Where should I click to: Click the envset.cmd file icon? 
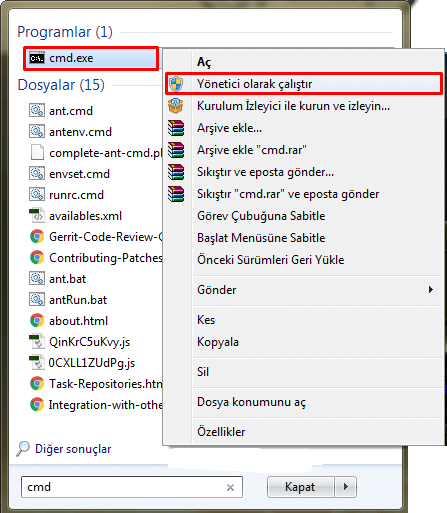37,174
